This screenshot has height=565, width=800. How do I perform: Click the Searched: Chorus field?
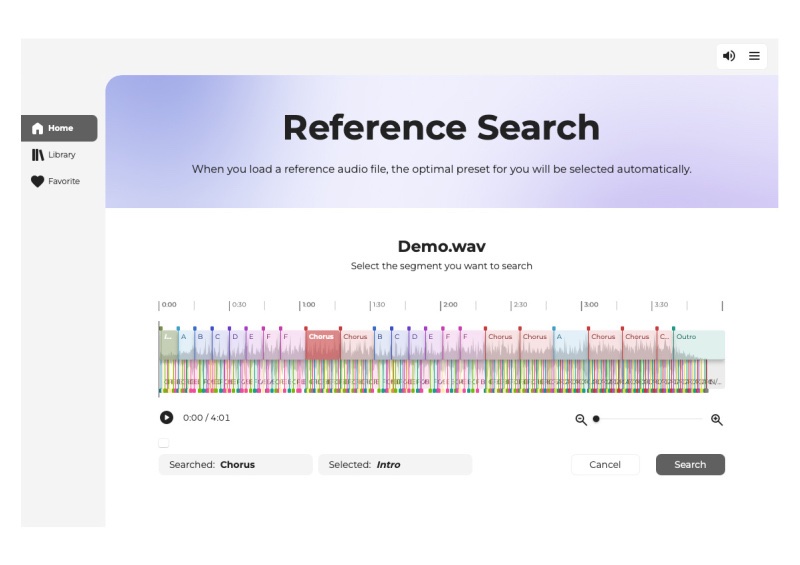(x=235, y=464)
